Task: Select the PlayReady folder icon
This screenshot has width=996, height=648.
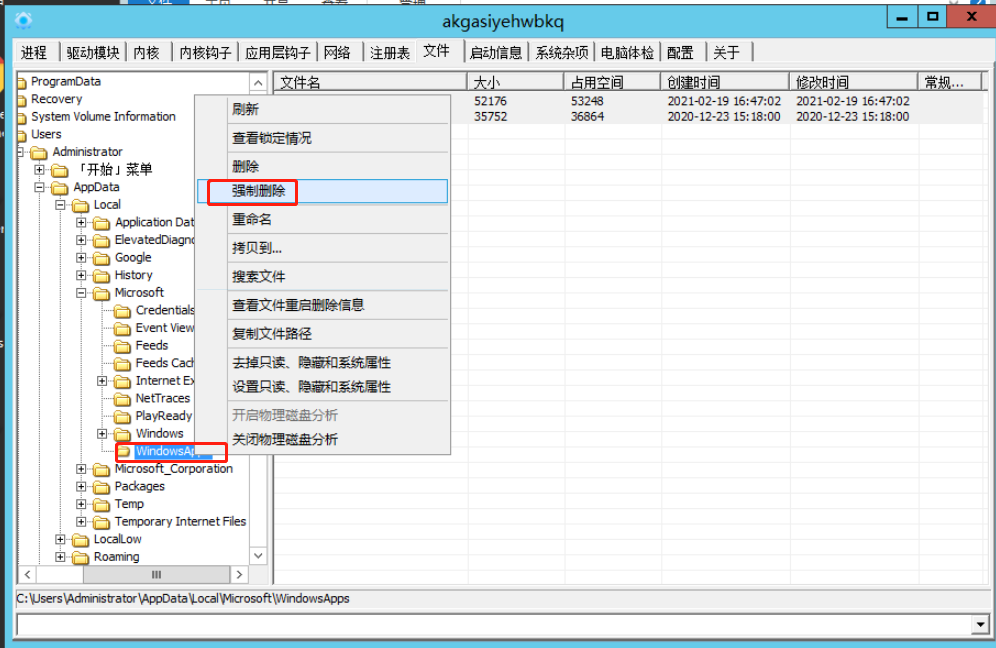Action: pos(122,416)
